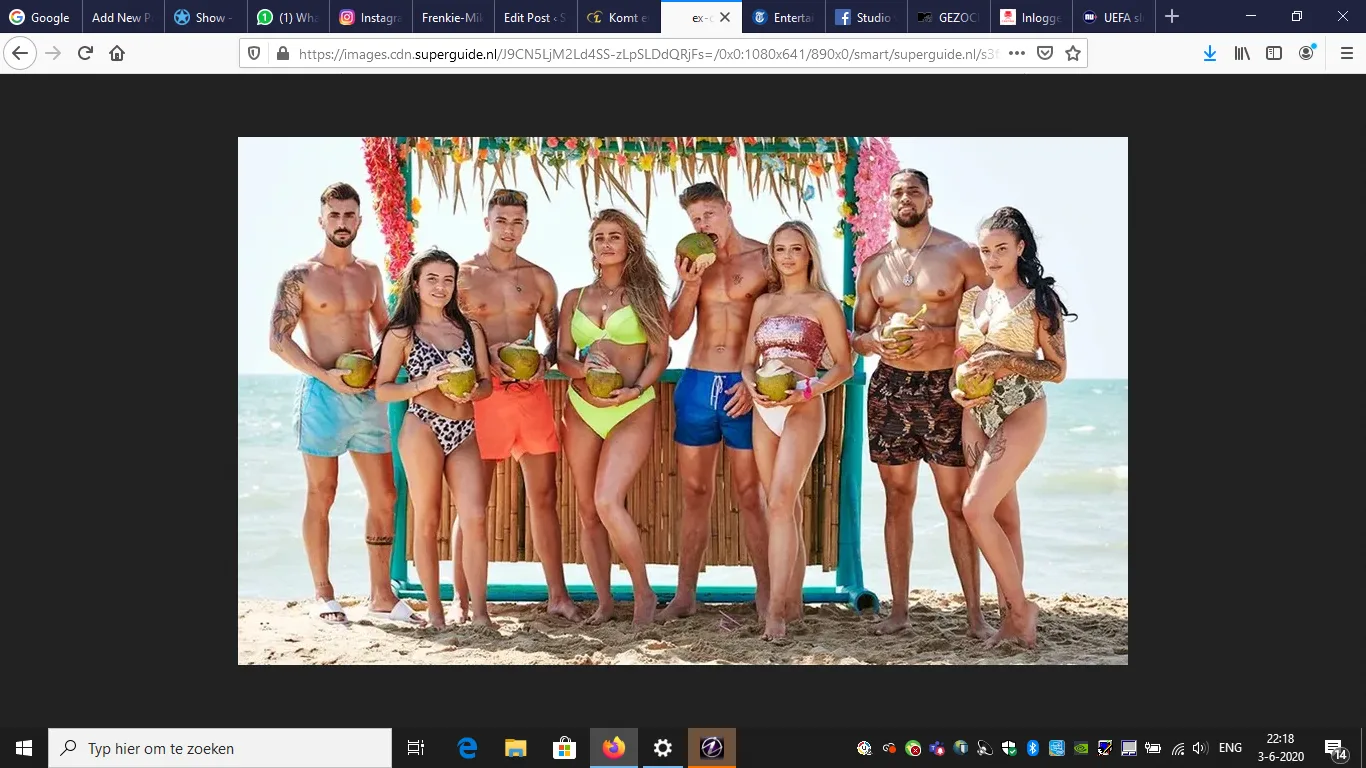Navigate back to the previous page
The height and width of the screenshot is (768, 1366).
tap(20, 52)
